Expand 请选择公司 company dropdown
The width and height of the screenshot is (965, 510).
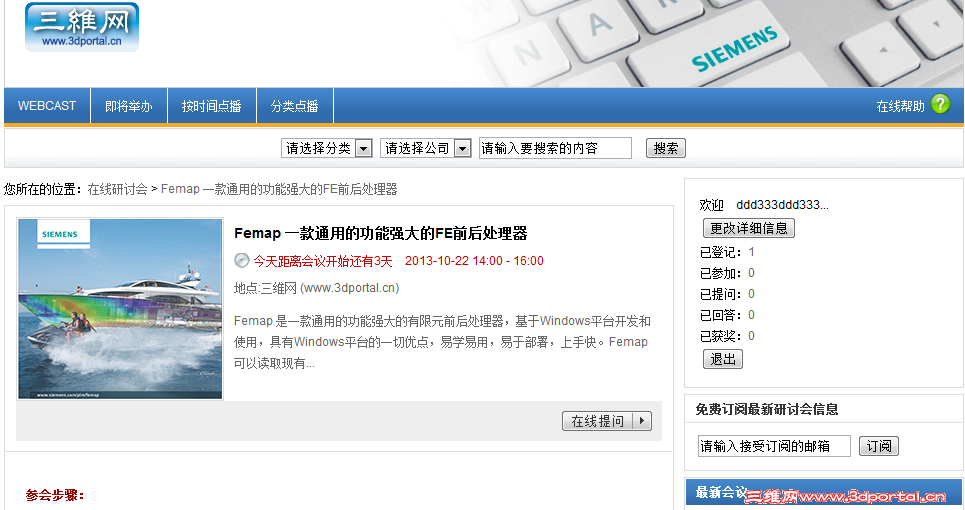(426, 148)
